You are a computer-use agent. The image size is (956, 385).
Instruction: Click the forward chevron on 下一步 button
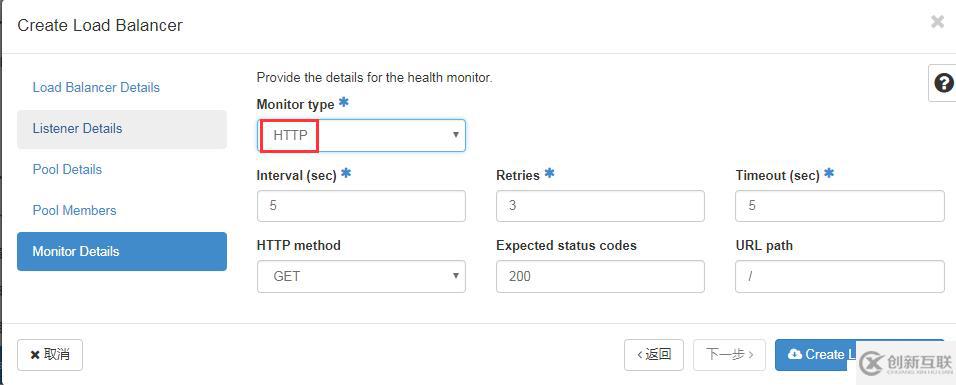point(751,354)
